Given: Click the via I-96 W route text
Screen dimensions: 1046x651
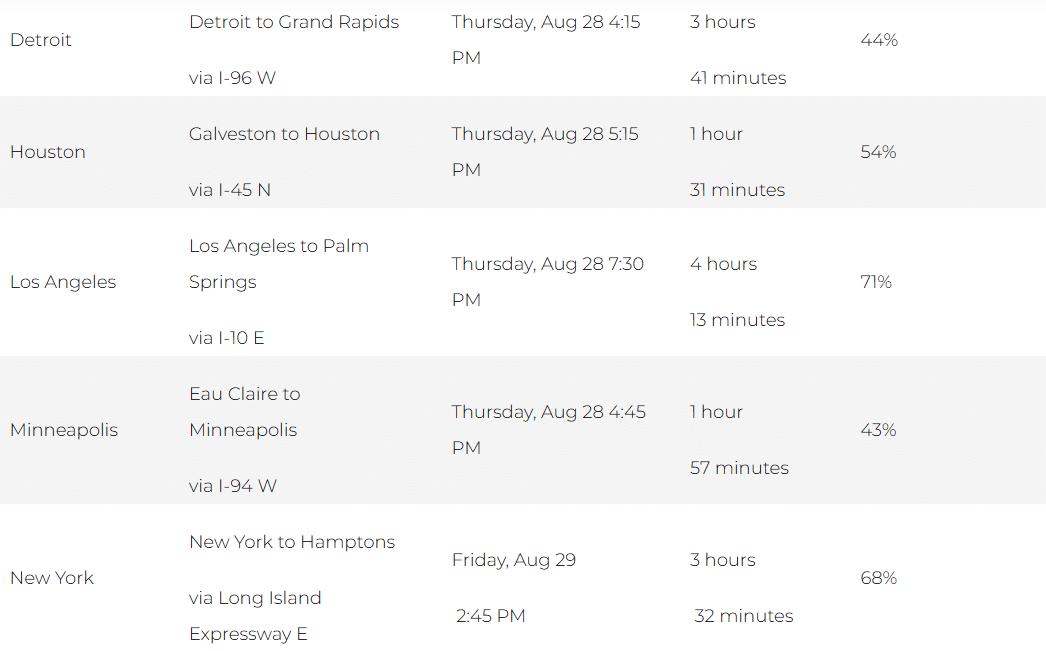Looking at the screenshot, I should coord(232,78).
